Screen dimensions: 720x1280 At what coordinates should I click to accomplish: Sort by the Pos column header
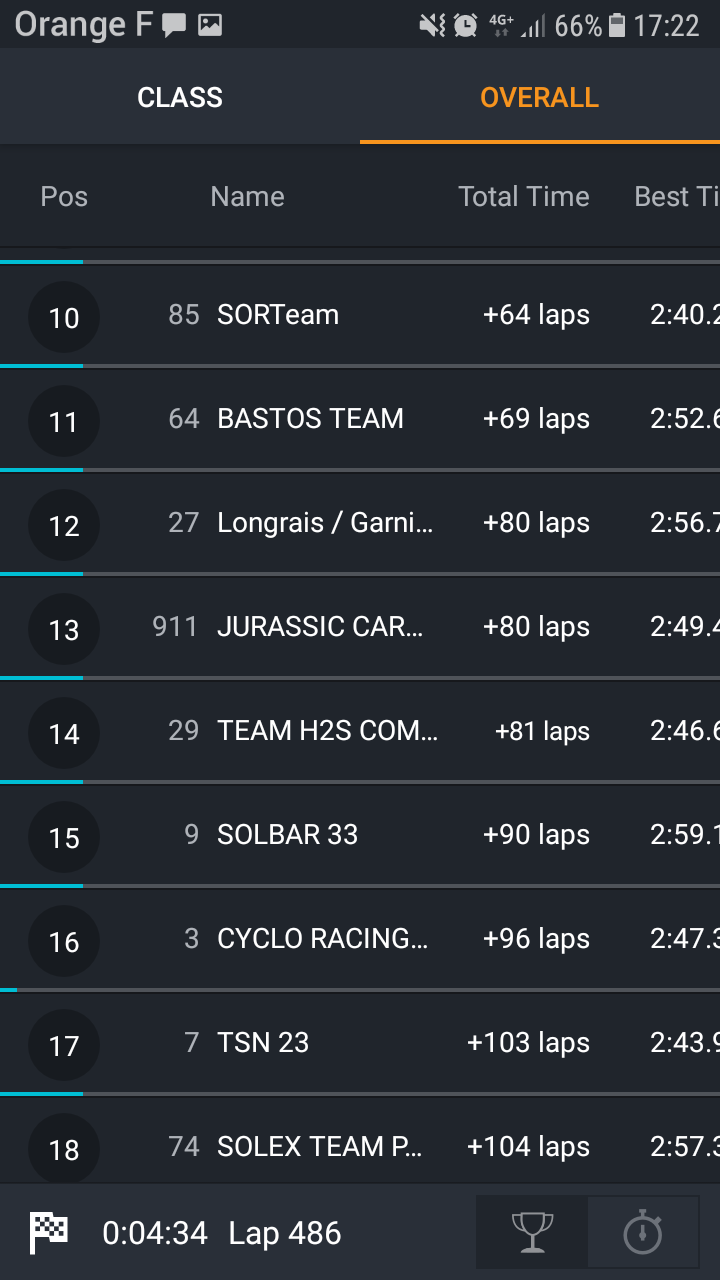64,196
